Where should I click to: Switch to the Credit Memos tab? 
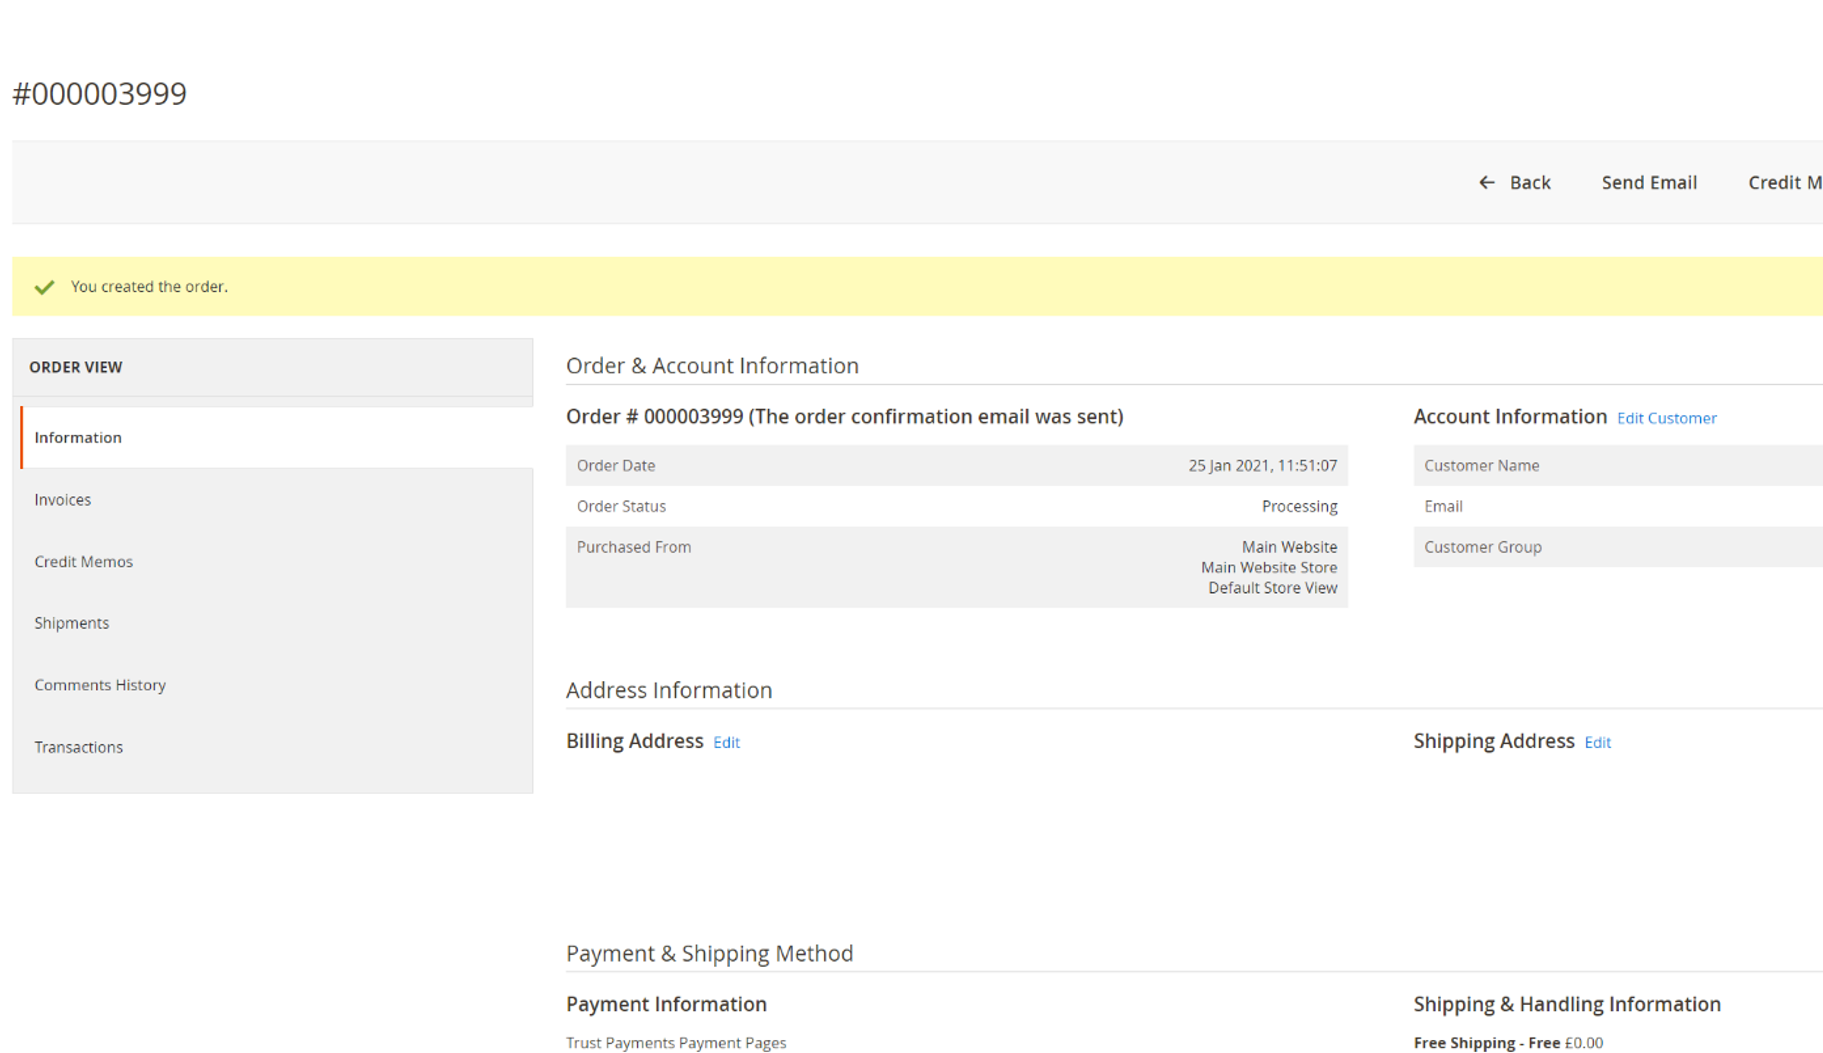click(x=83, y=561)
